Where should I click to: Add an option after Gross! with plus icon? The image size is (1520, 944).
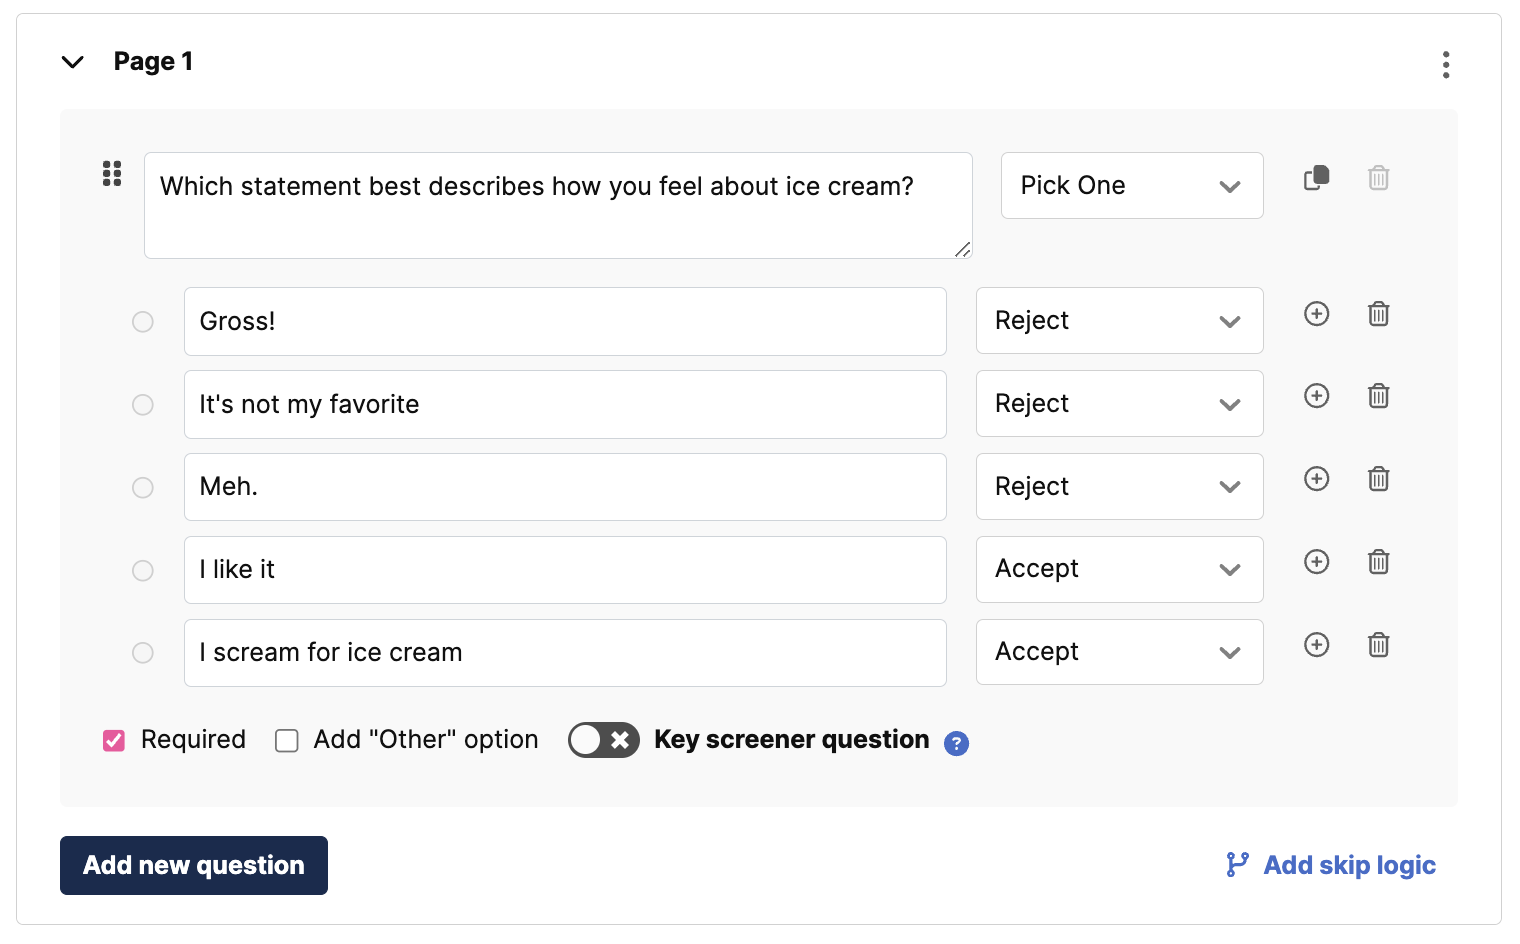[x=1317, y=314]
